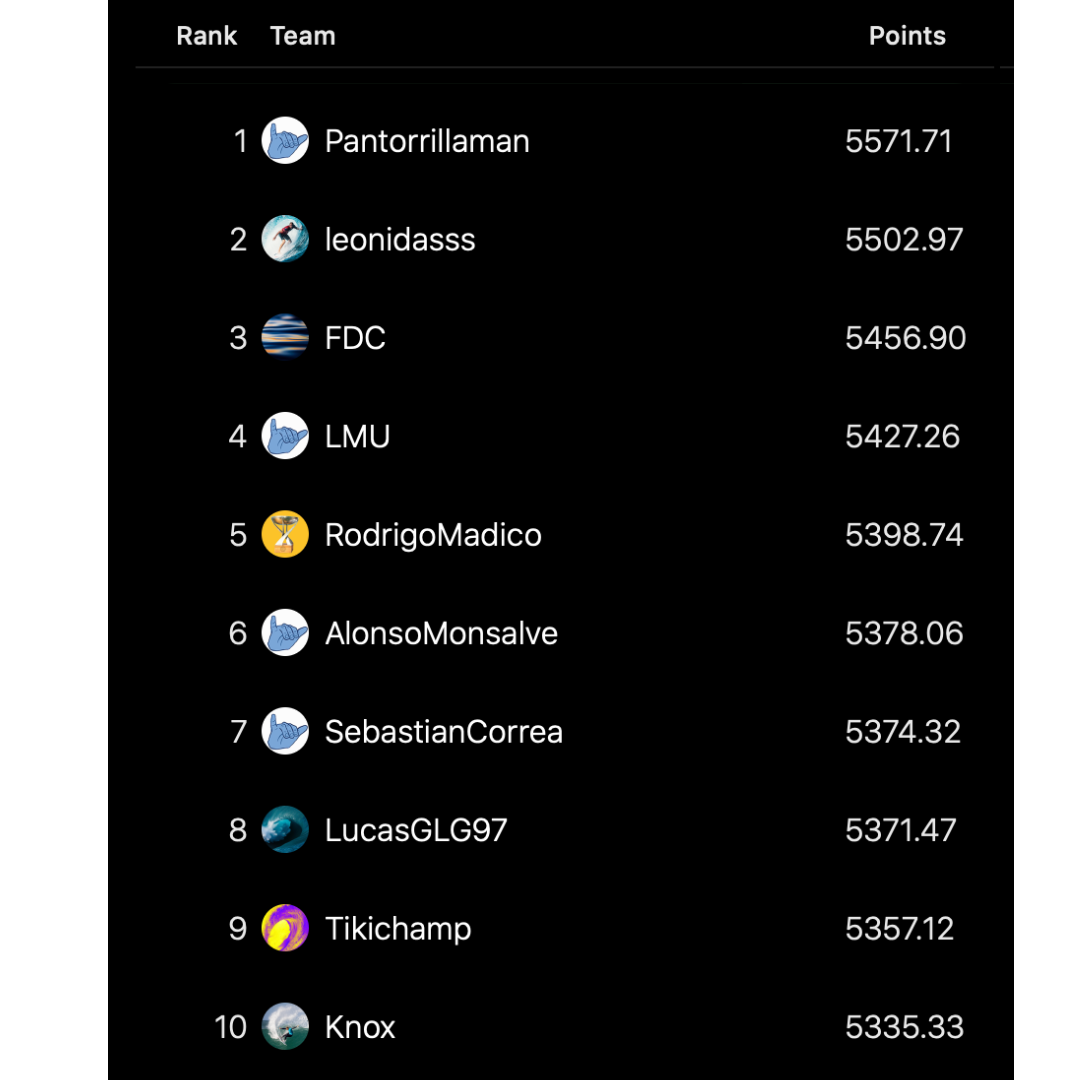Click the Team column header
Image resolution: width=1080 pixels, height=1080 pixels.
302,36
